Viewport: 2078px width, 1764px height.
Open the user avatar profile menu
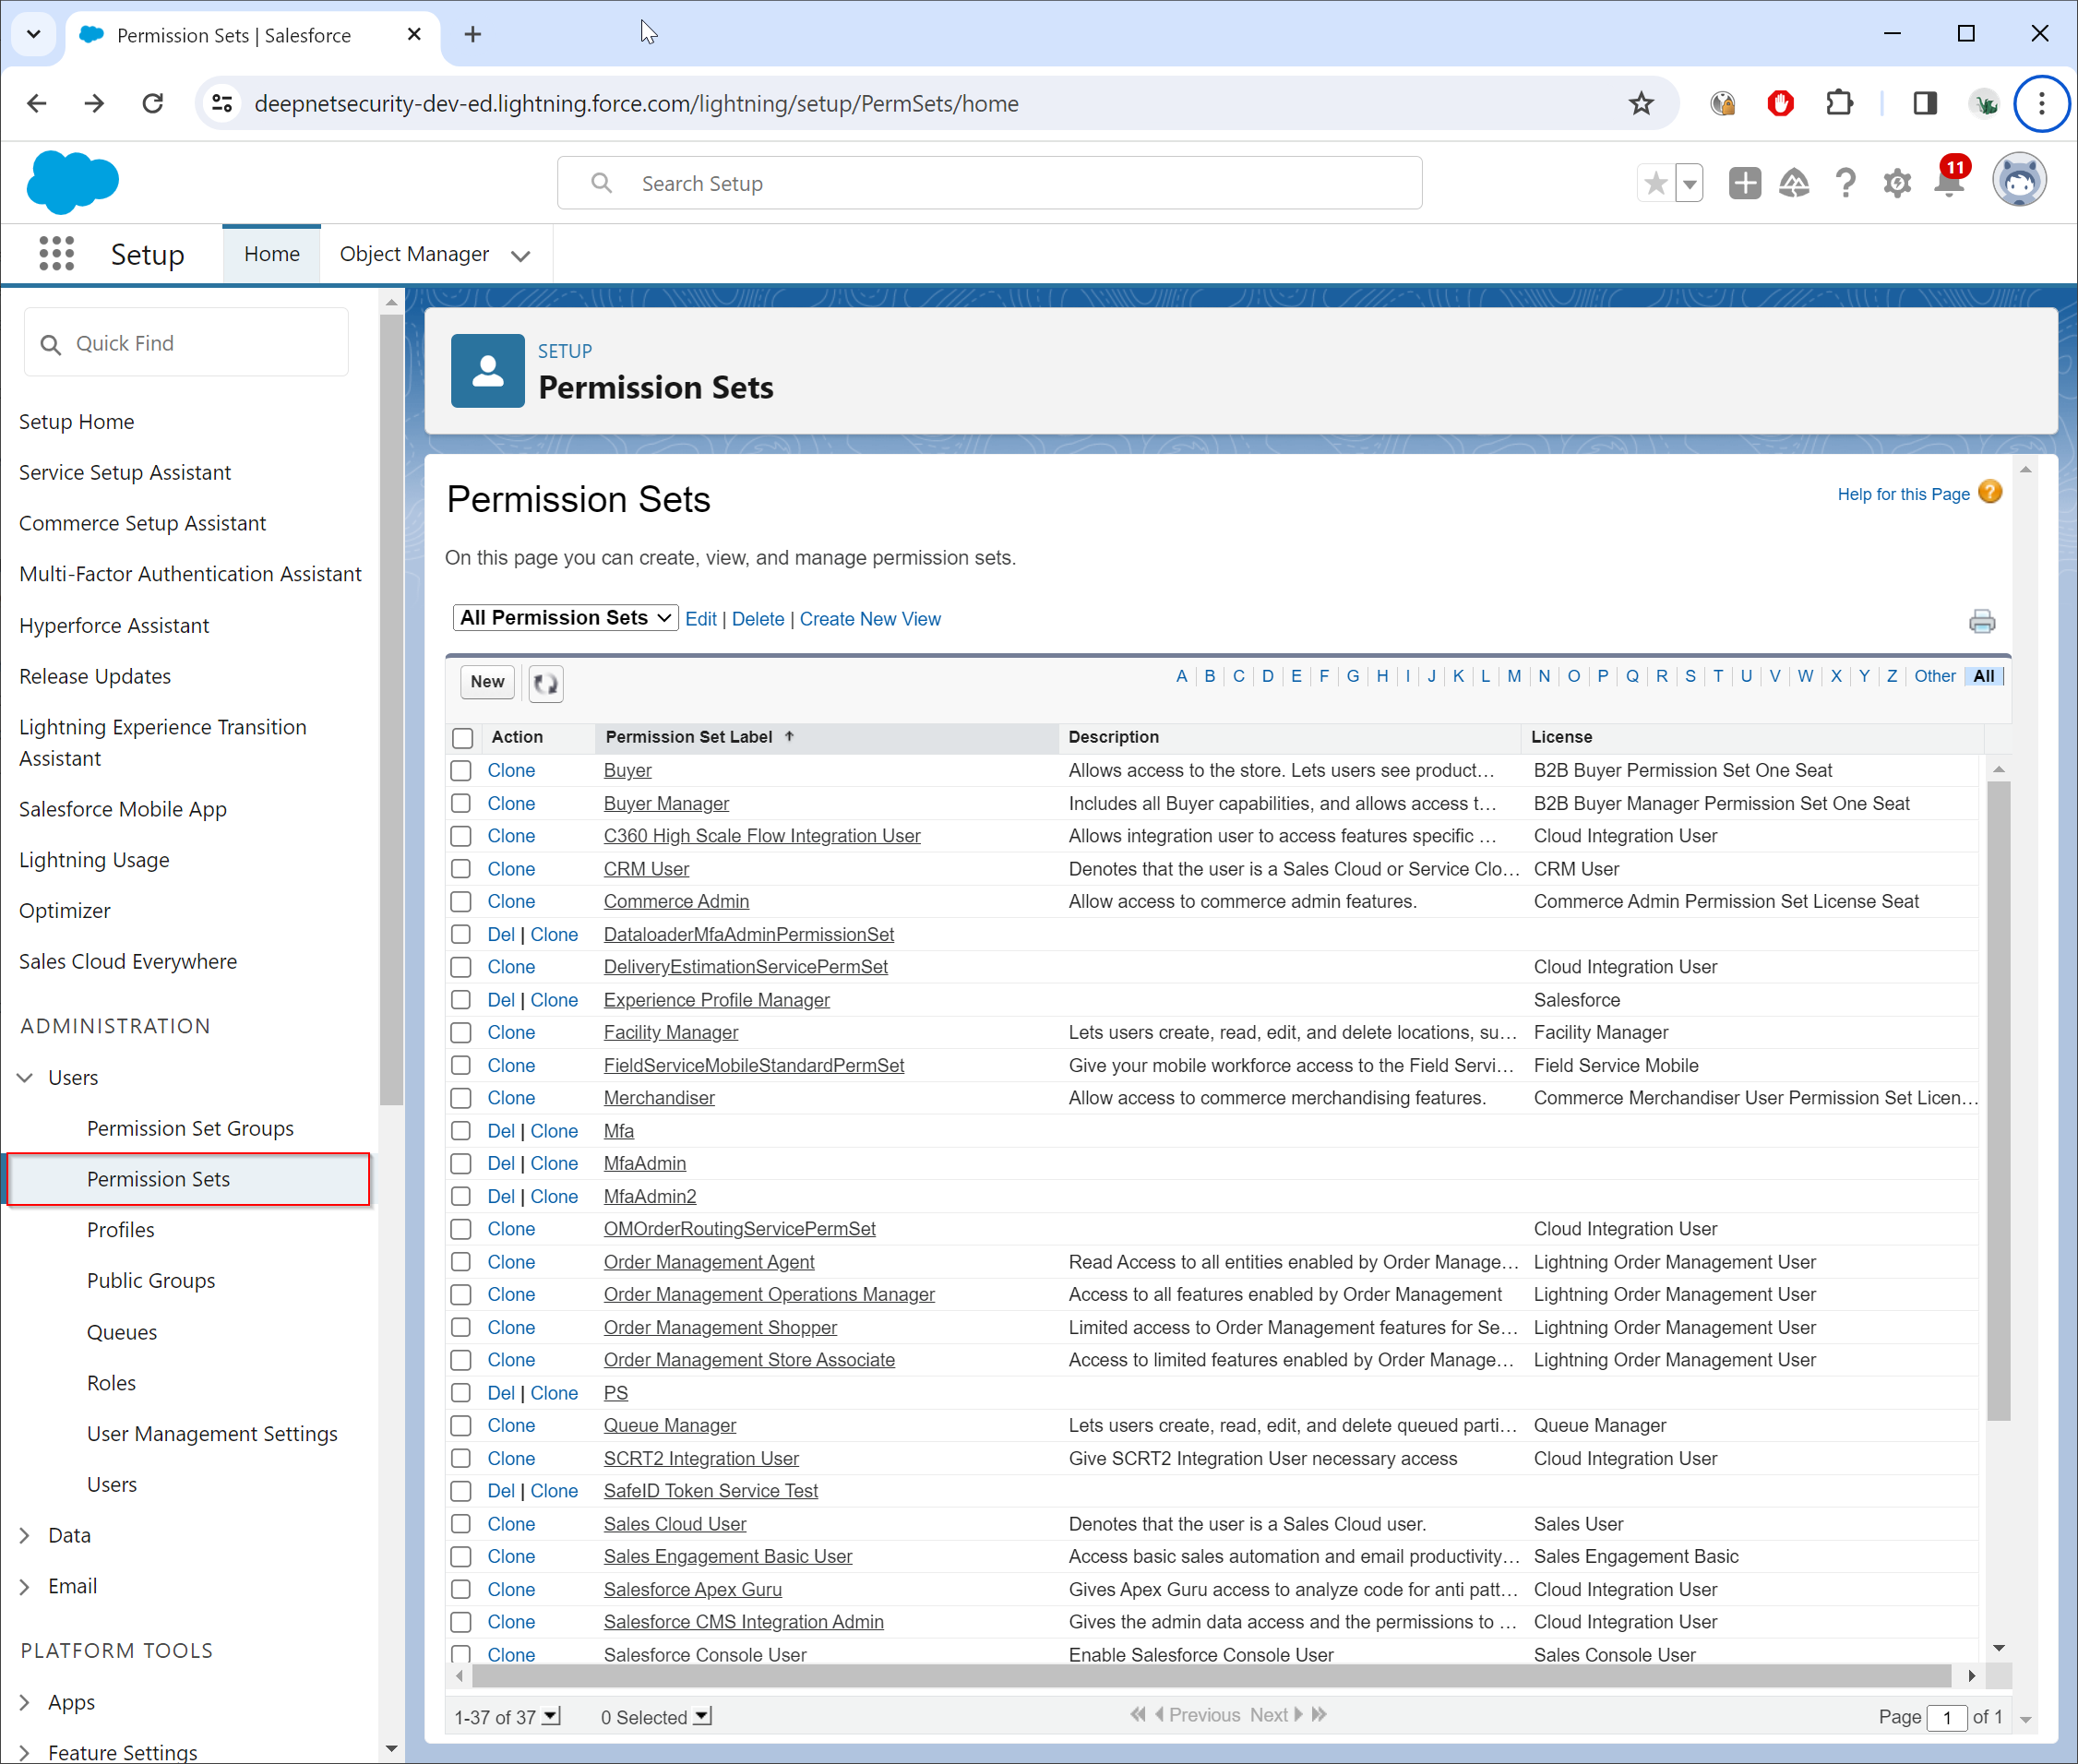coord(2019,182)
